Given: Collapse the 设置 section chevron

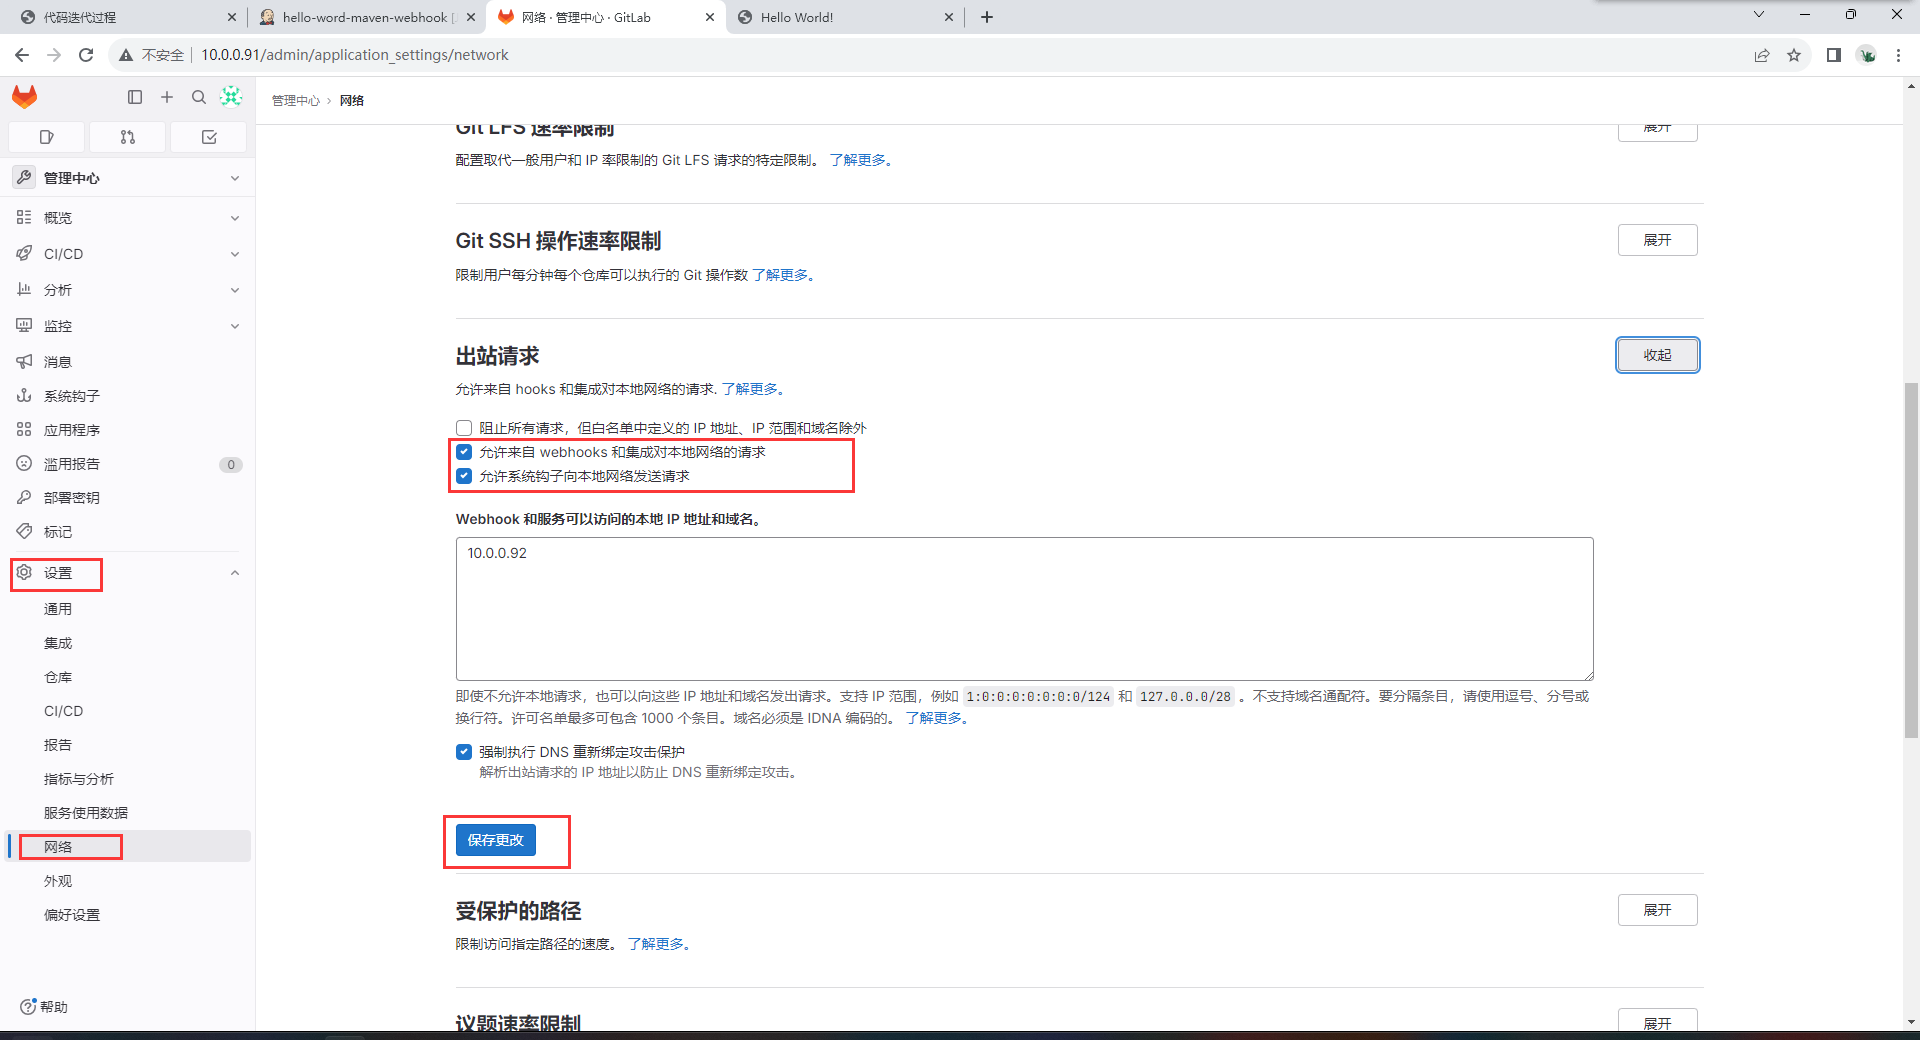Looking at the screenshot, I should point(235,573).
